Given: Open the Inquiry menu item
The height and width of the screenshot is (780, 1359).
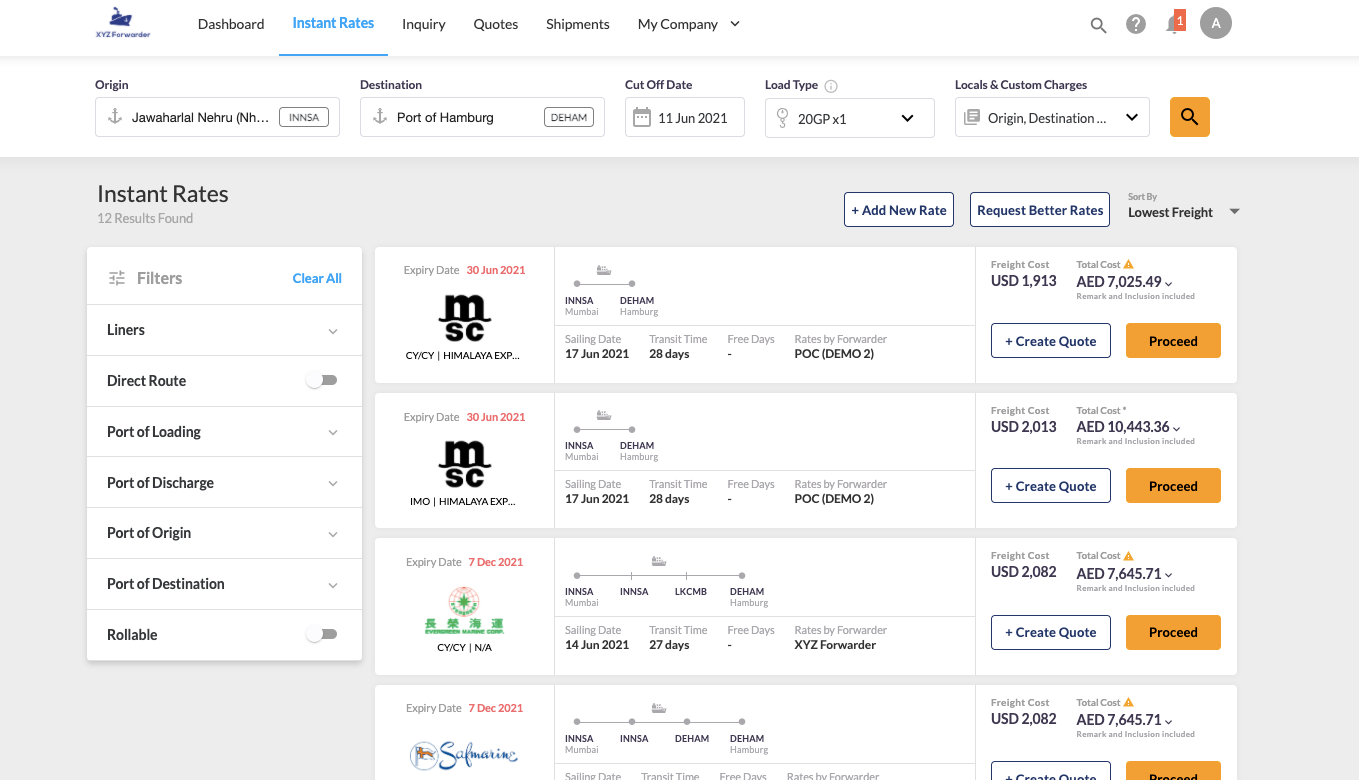Looking at the screenshot, I should 424,24.
